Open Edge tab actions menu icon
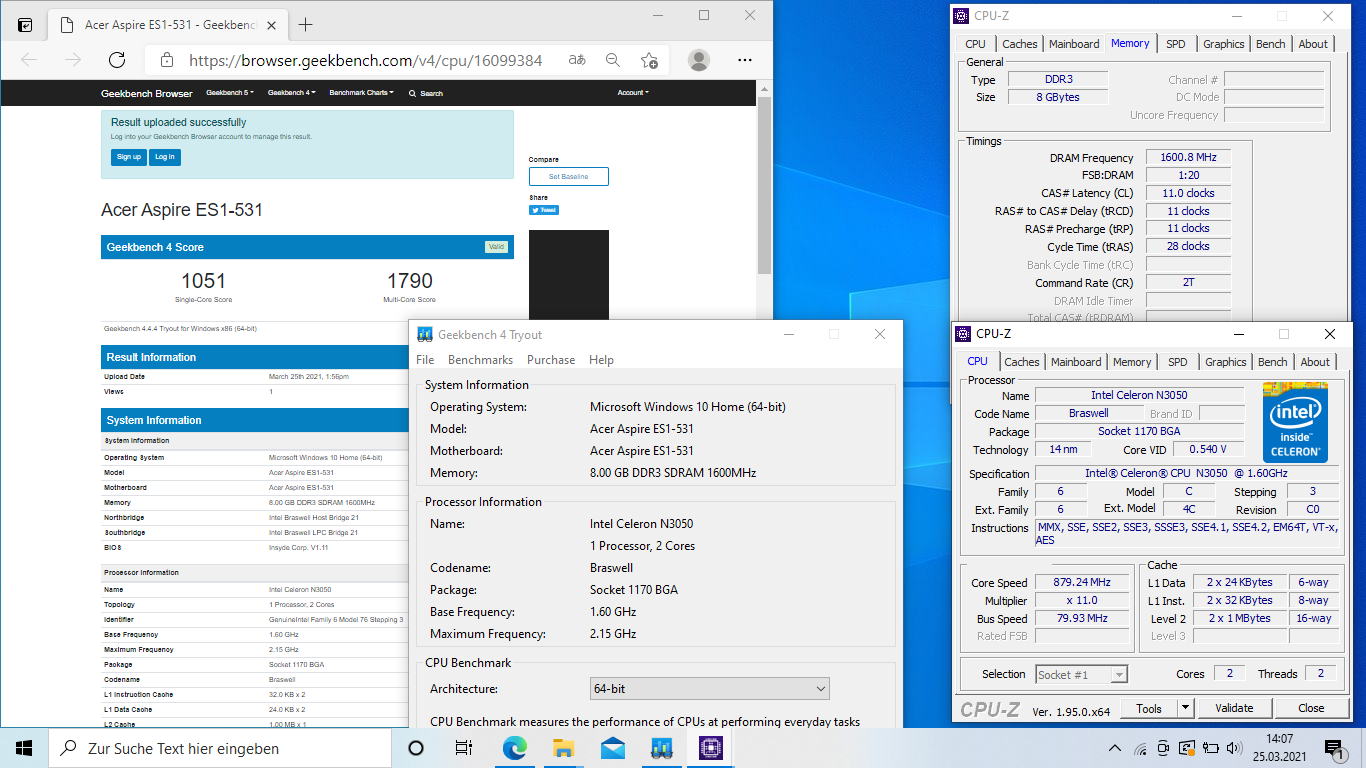Viewport: 1366px width, 768px height. coord(25,24)
